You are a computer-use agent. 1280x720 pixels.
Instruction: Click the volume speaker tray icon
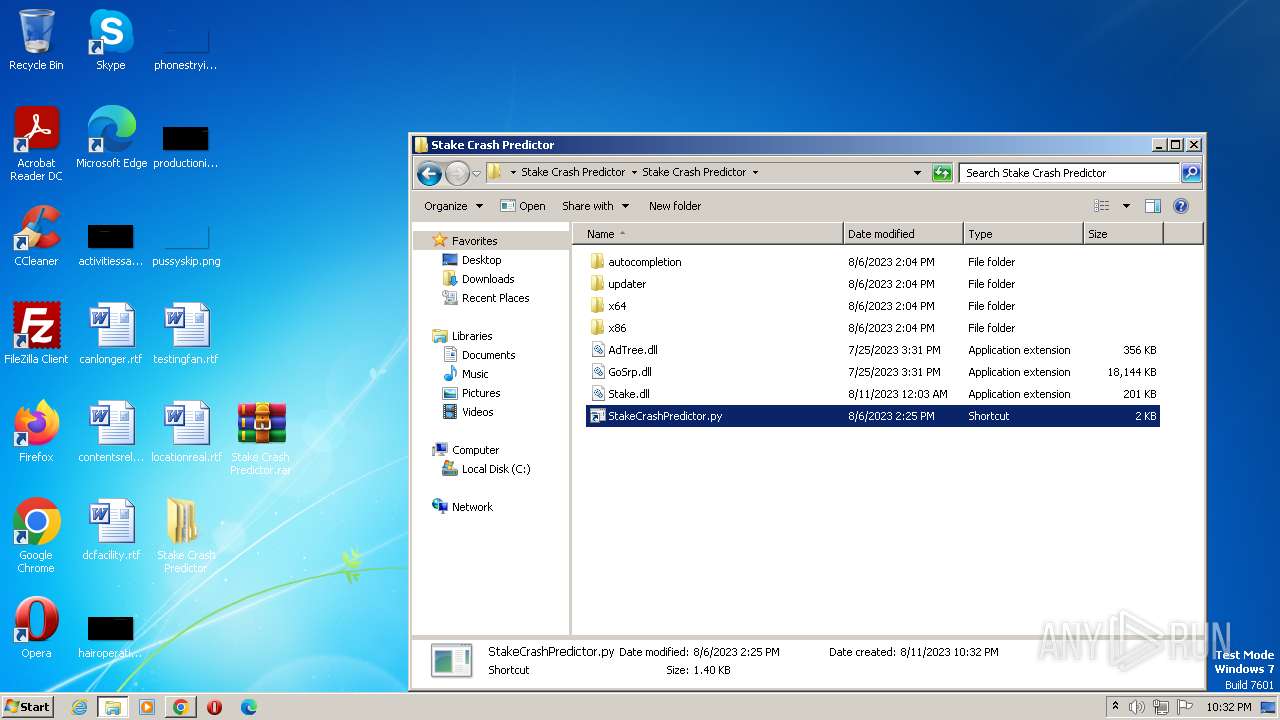pos(1137,707)
